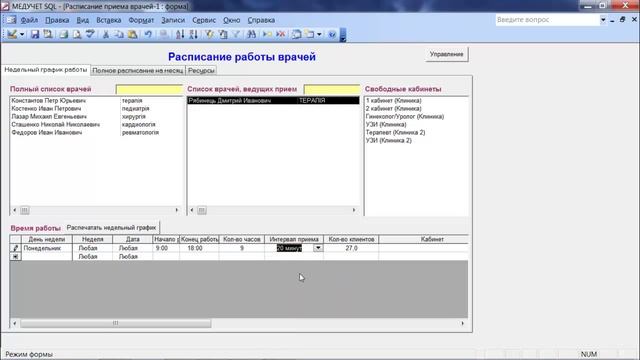640x360 pixels.
Task: Sort ascending with the A-Z icon
Action: 180,34
